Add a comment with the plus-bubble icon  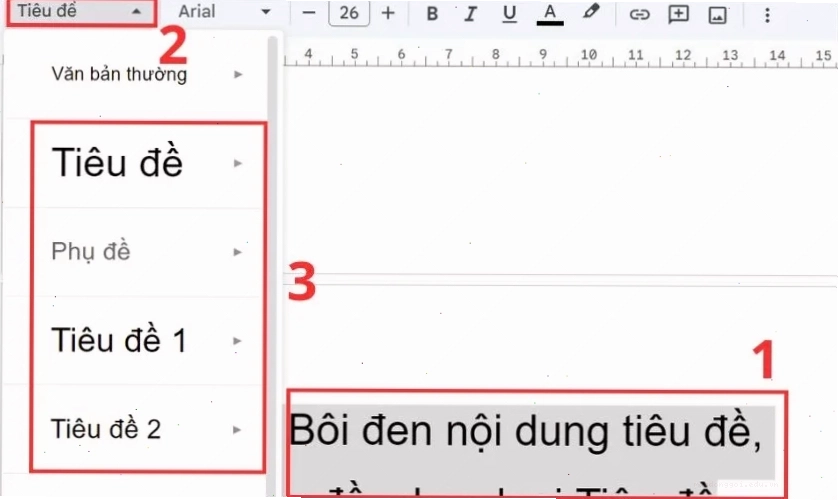(x=678, y=14)
